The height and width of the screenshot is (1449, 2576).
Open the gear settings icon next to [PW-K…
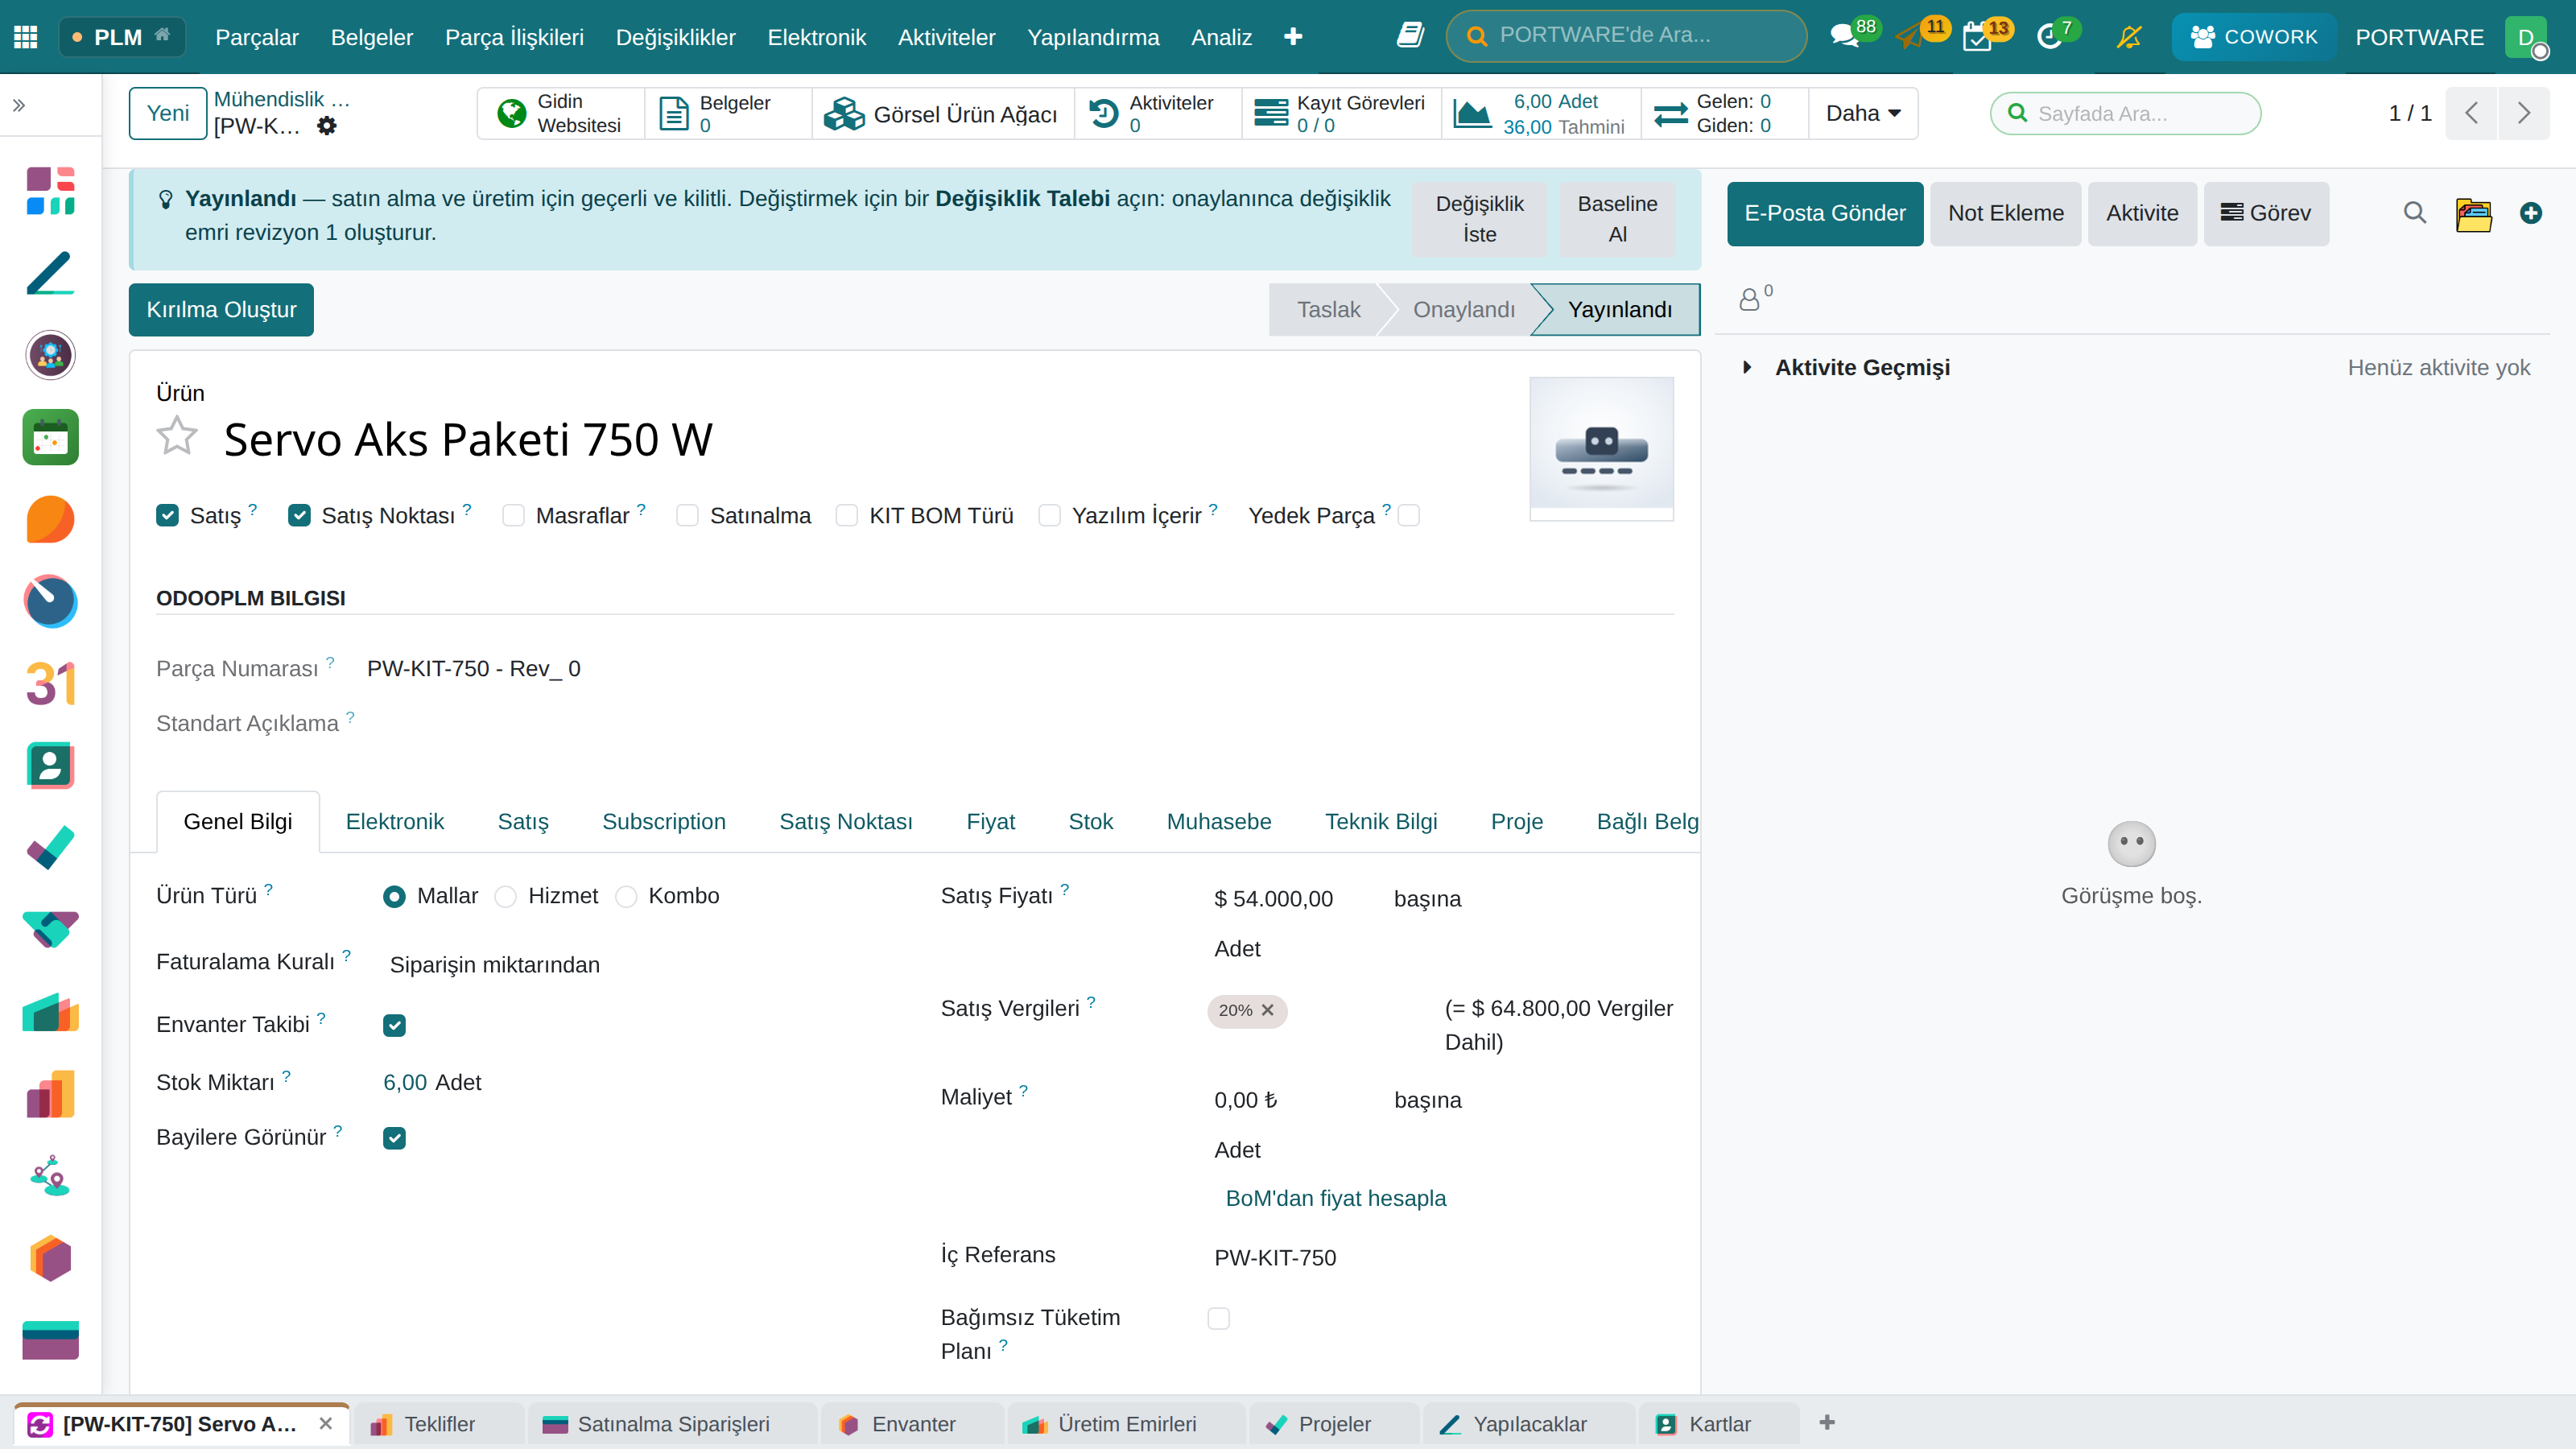327,126
